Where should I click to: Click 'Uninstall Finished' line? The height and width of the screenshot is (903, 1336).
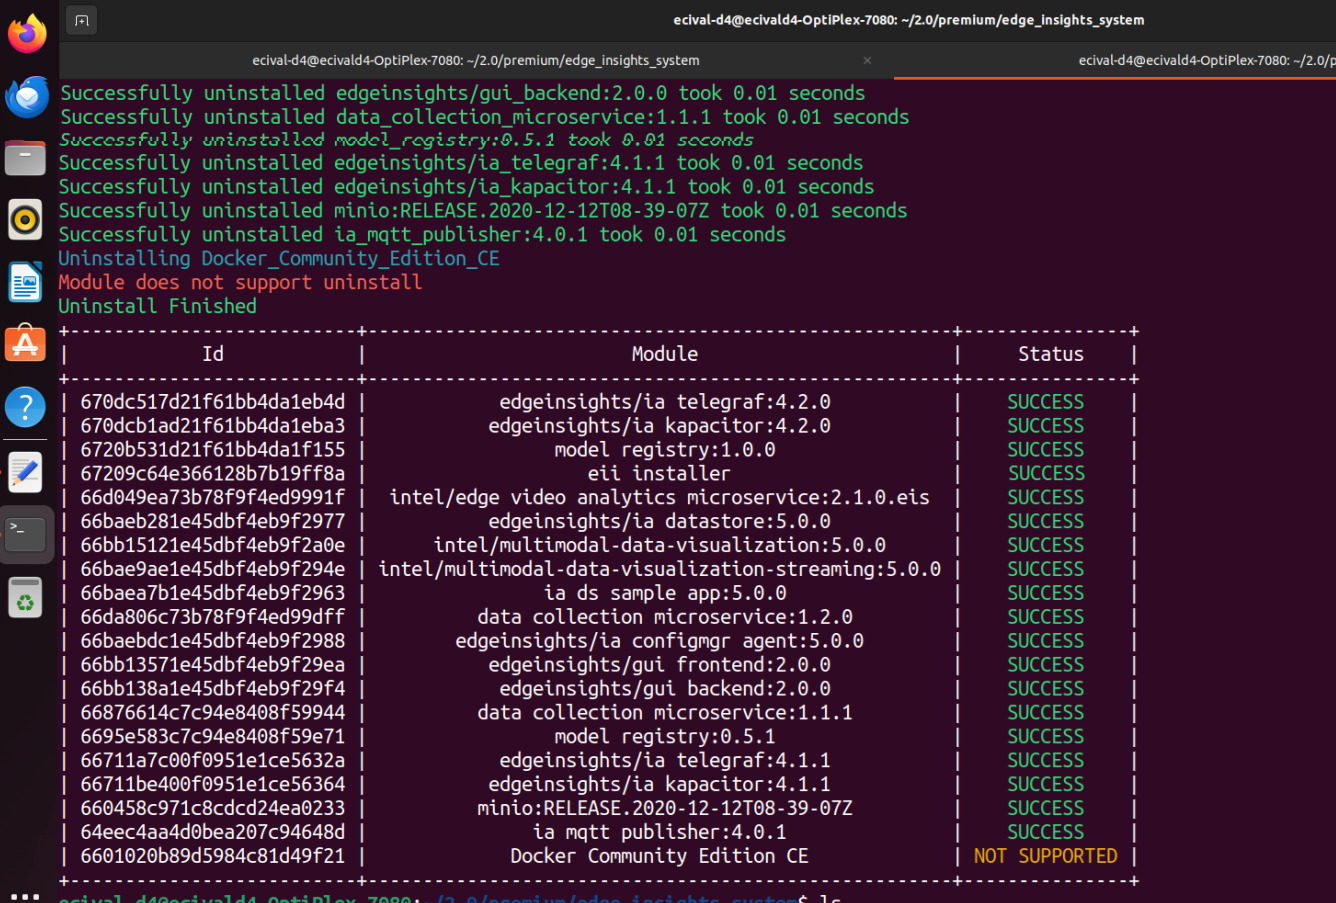click(x=157, y=307)
